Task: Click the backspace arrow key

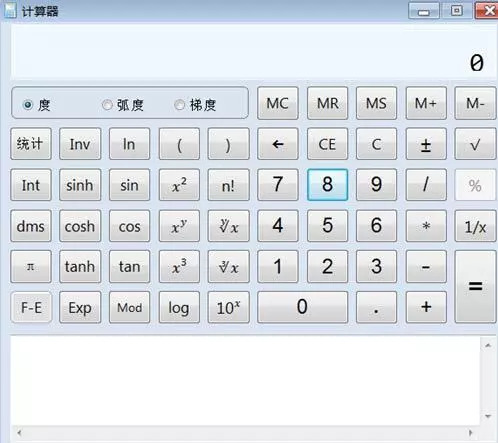Action: tap(278, 144)
